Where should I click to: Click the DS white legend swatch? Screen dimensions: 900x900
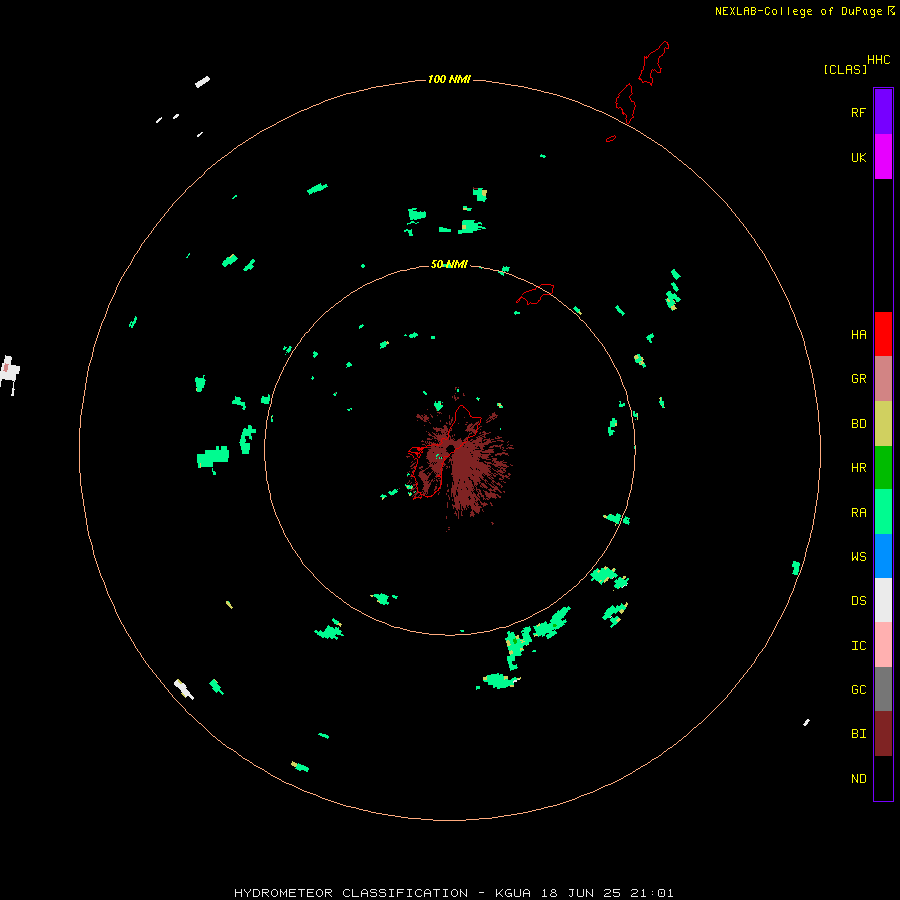[x=883, y=600]
